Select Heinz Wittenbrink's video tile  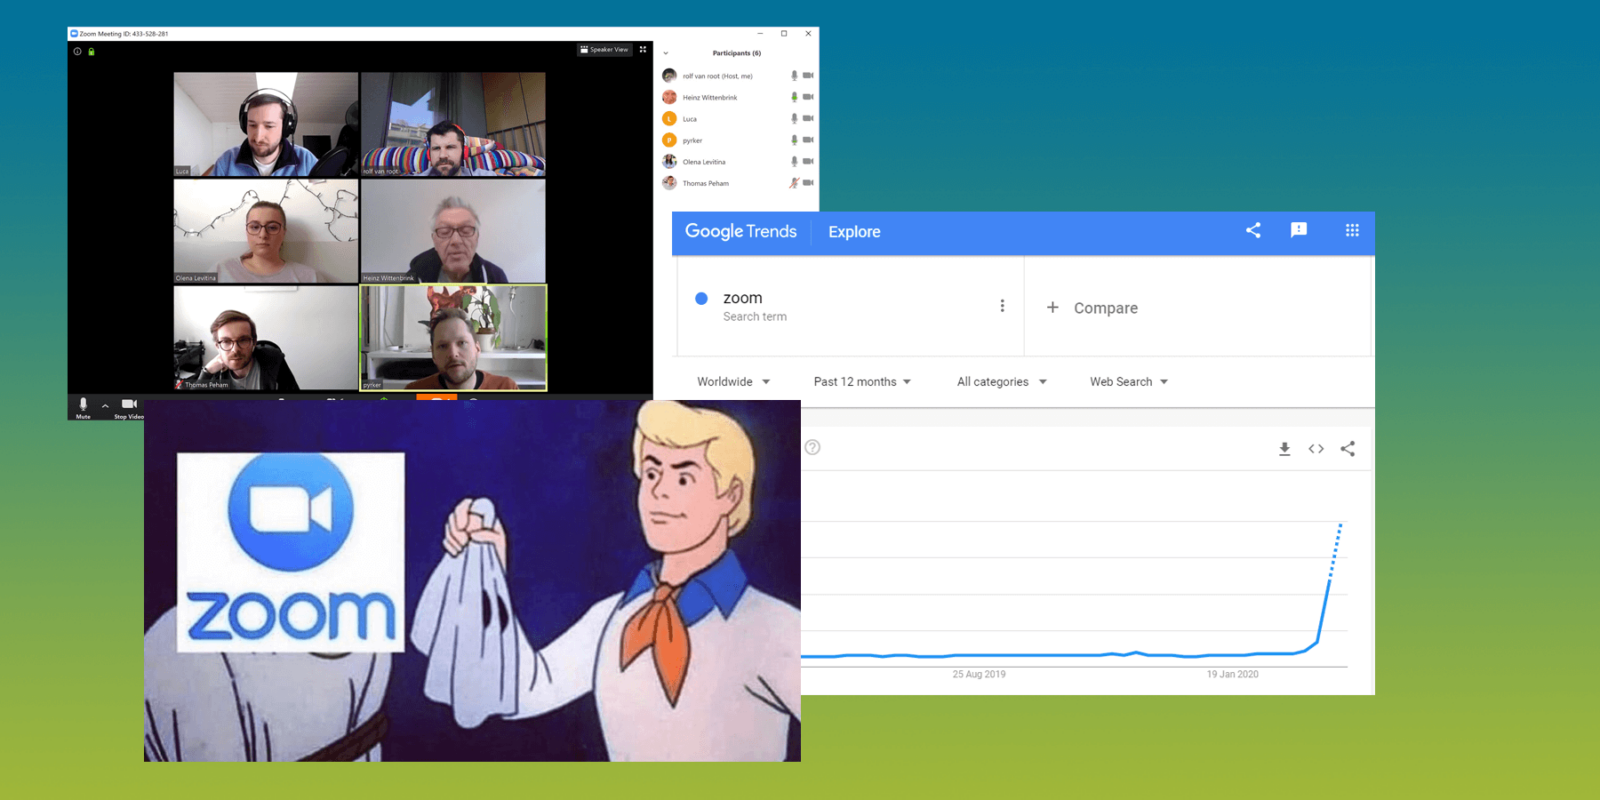(x=453, y=231)
